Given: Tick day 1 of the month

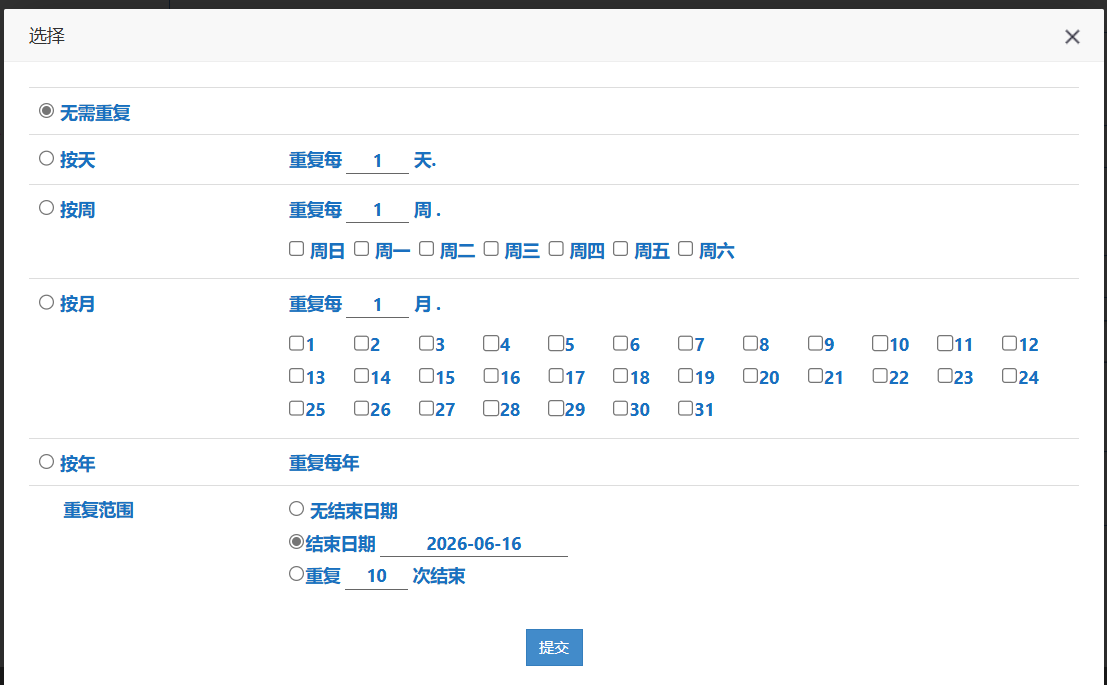Looking at the screenshot, I should 297,343.
